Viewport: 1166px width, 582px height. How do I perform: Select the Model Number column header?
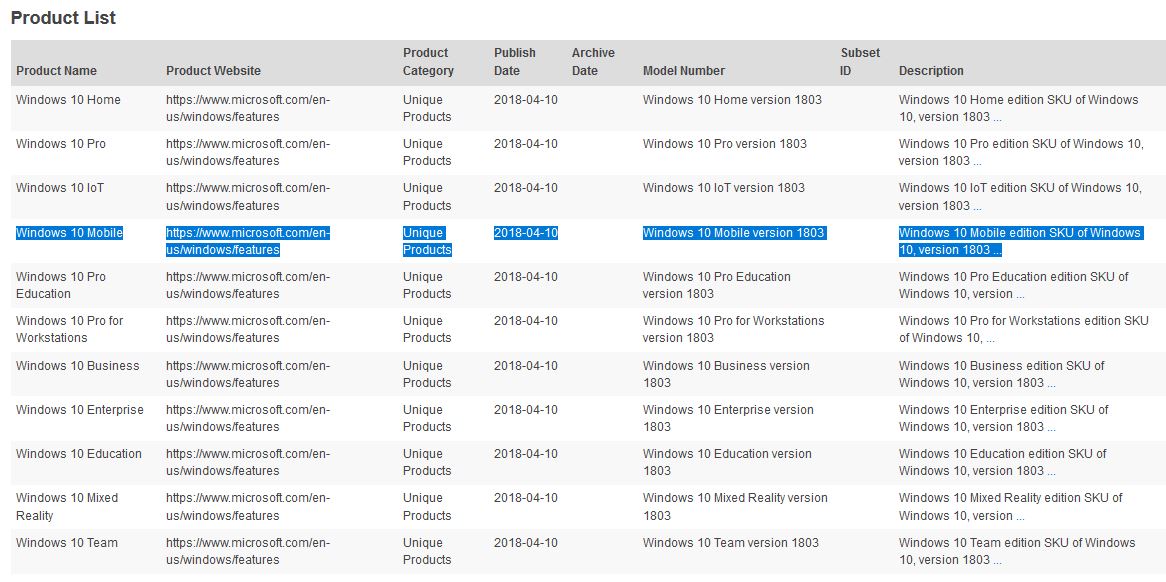683,71
